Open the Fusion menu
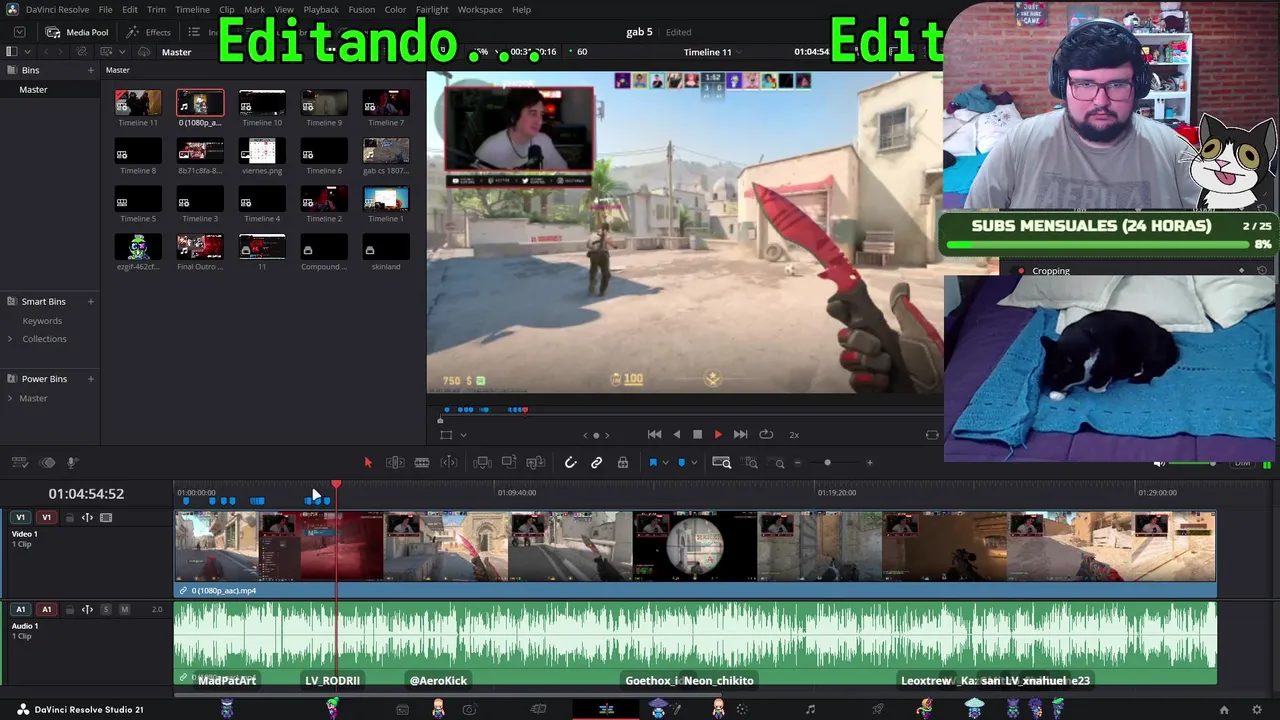This screenshot has width=1280, height=720. click(x=362, y=9)
